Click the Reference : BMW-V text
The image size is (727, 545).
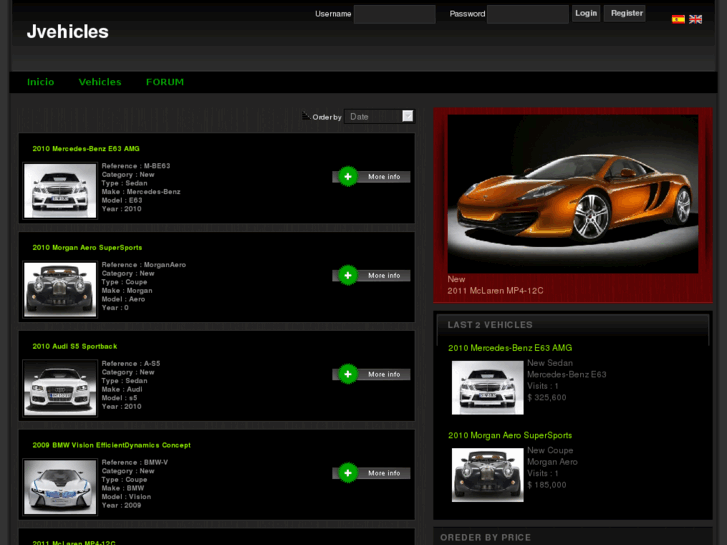135,462
